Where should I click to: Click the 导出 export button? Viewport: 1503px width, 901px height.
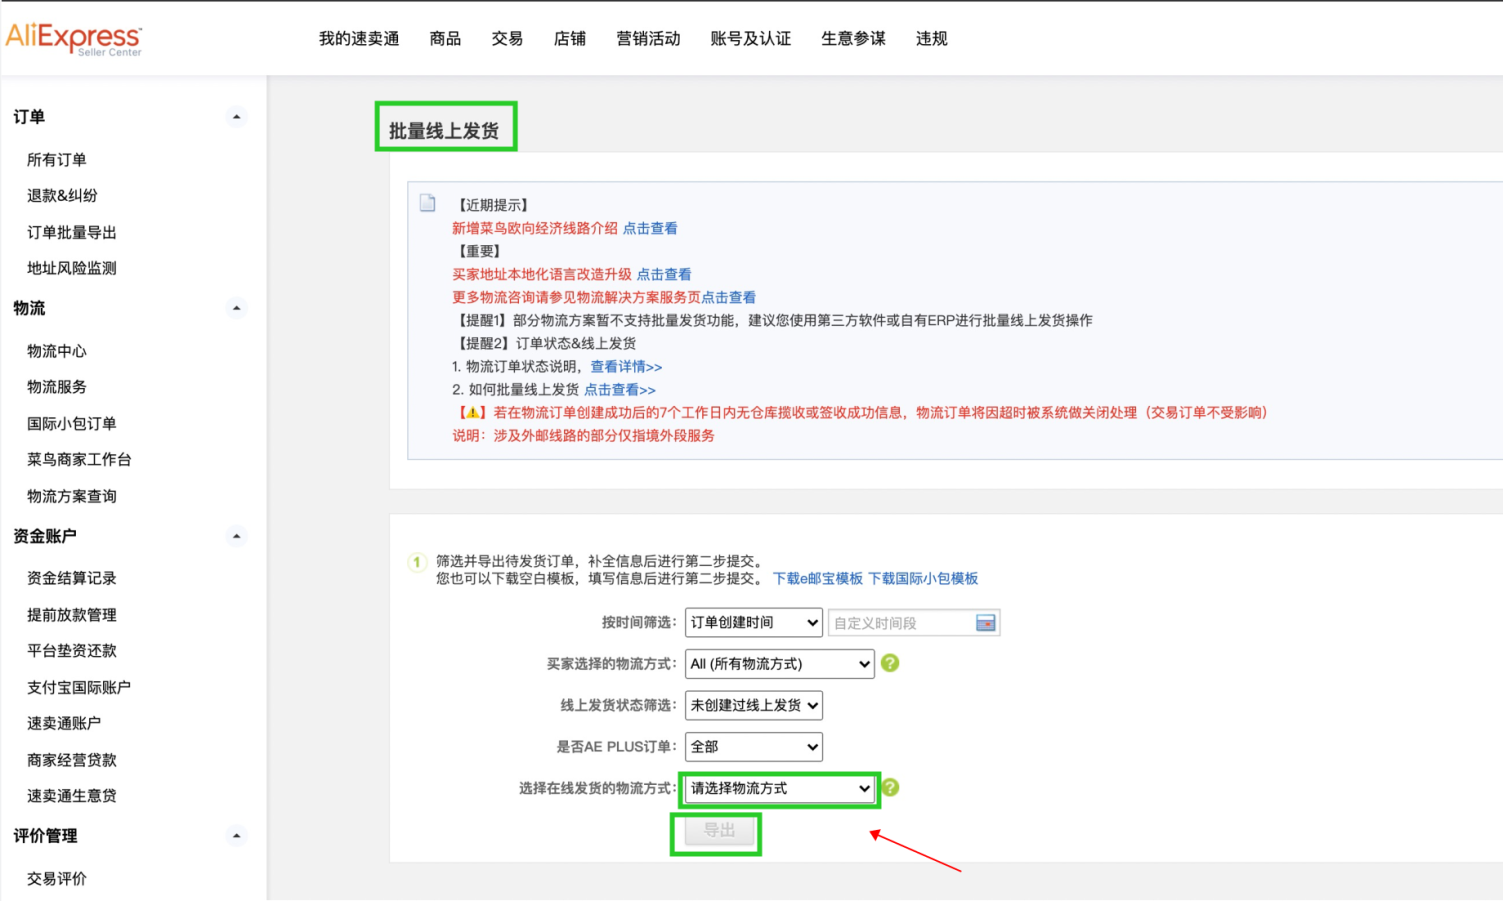pos(719,830)
